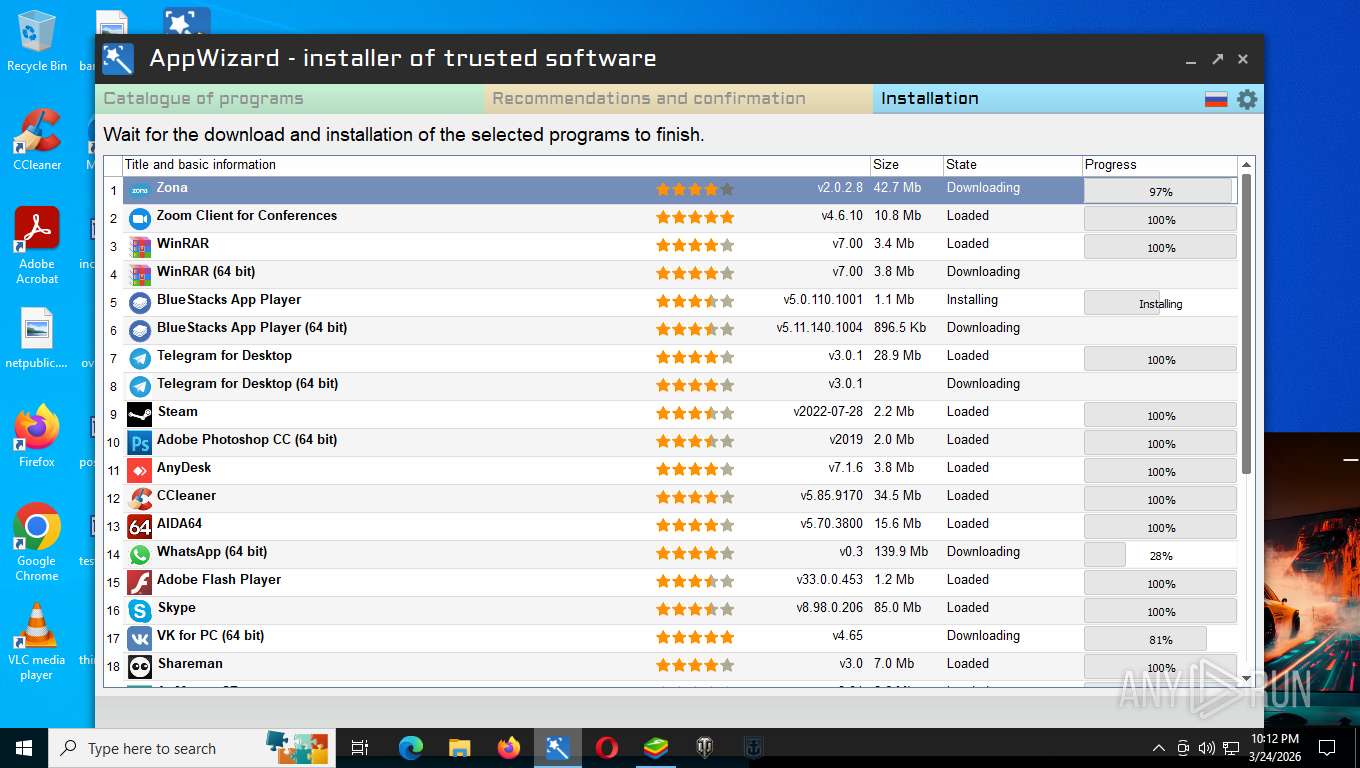Viewport: 1360px width, 768px height.
Task: Open the Google Chrome desktop shortcut
Action: coord(37,541)
